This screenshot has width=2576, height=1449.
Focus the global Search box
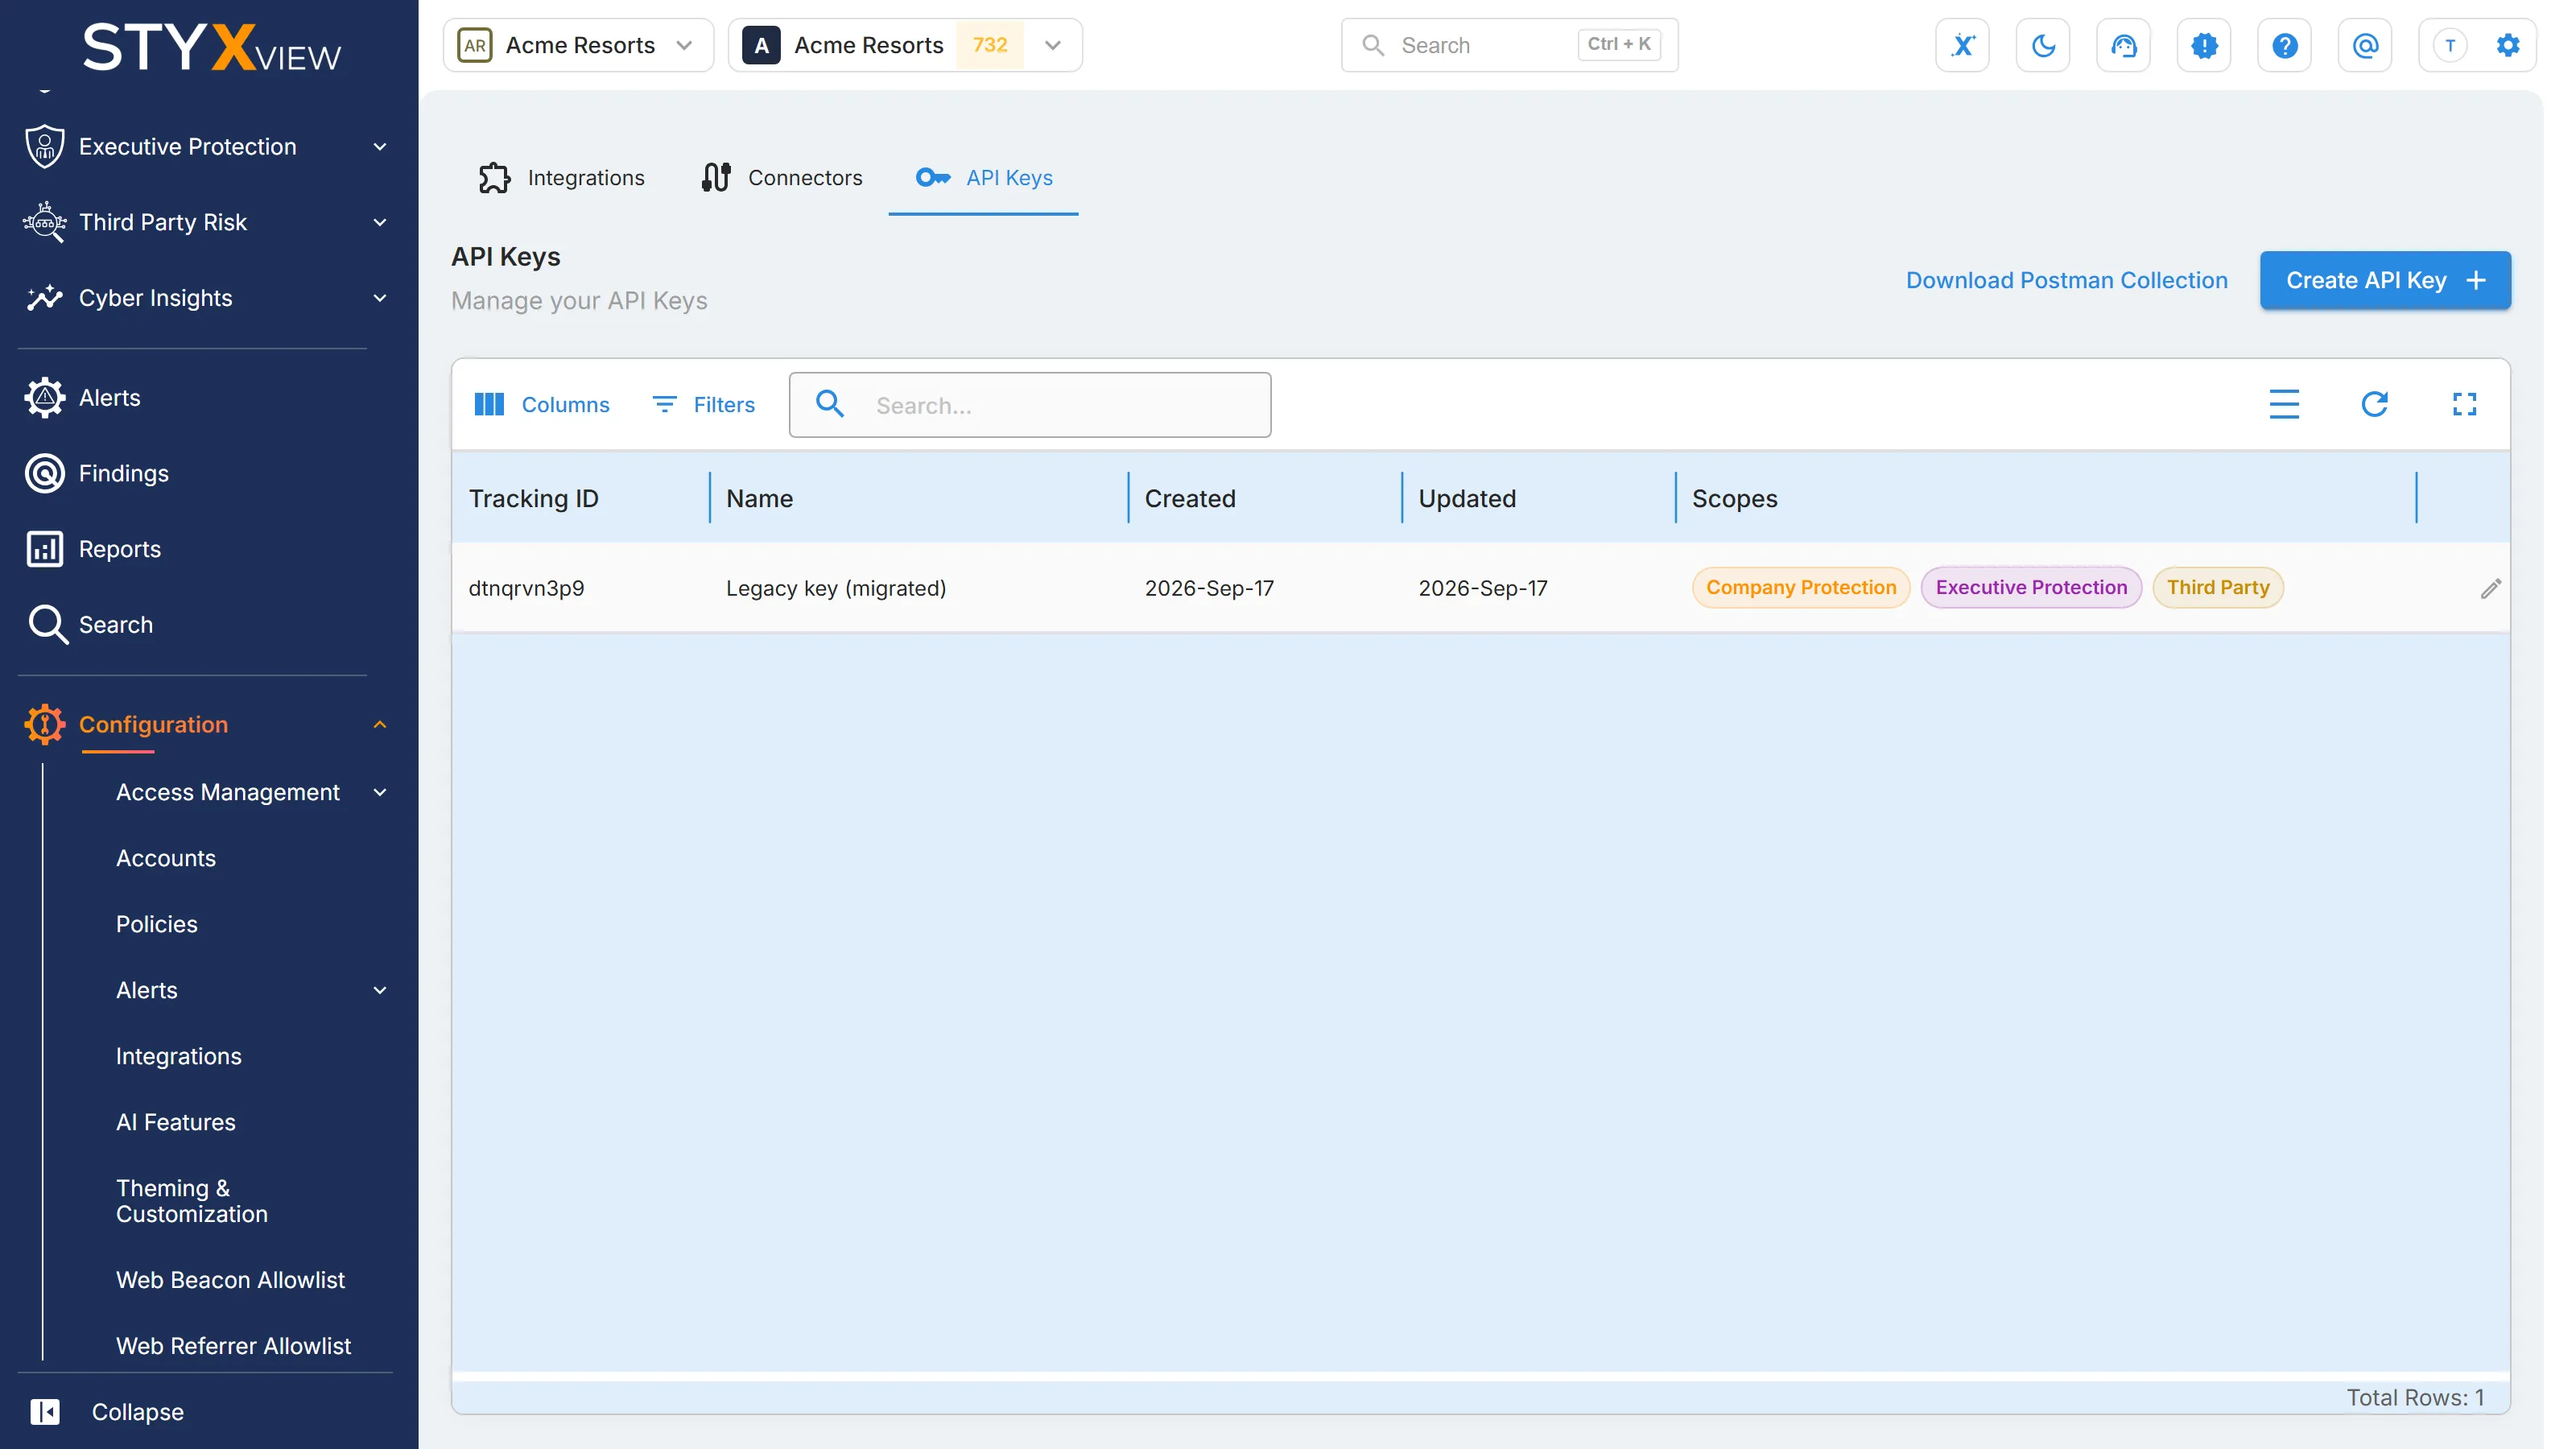1509,45
